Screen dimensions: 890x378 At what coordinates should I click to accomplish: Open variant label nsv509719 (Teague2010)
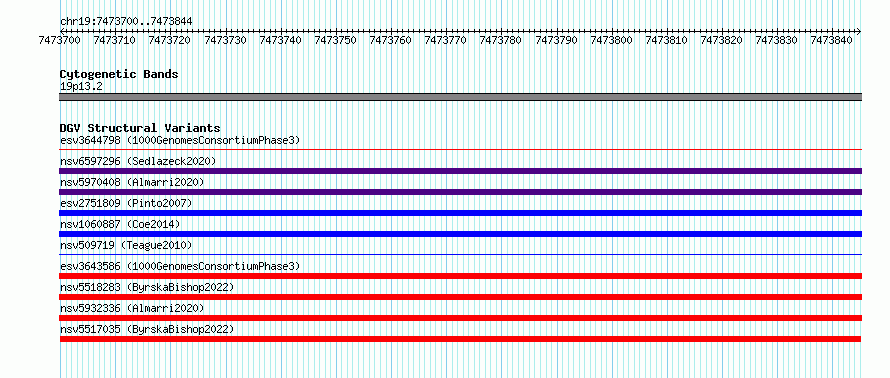126,245
